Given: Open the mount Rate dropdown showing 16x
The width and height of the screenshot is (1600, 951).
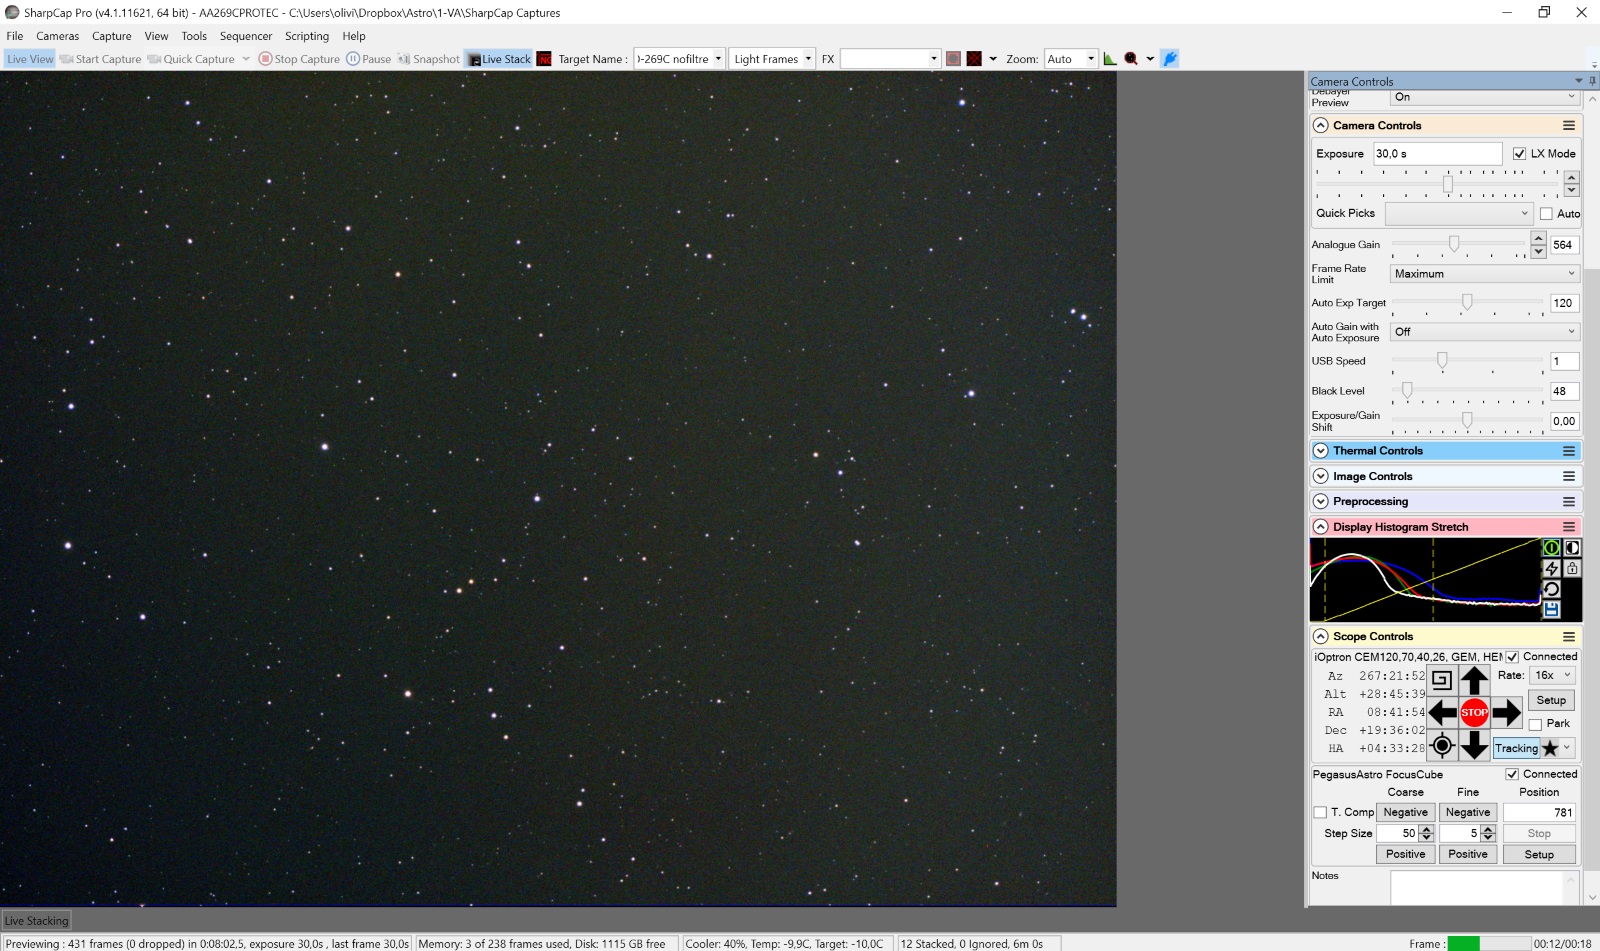Looking at the screenshot, I should [1553, 676].
